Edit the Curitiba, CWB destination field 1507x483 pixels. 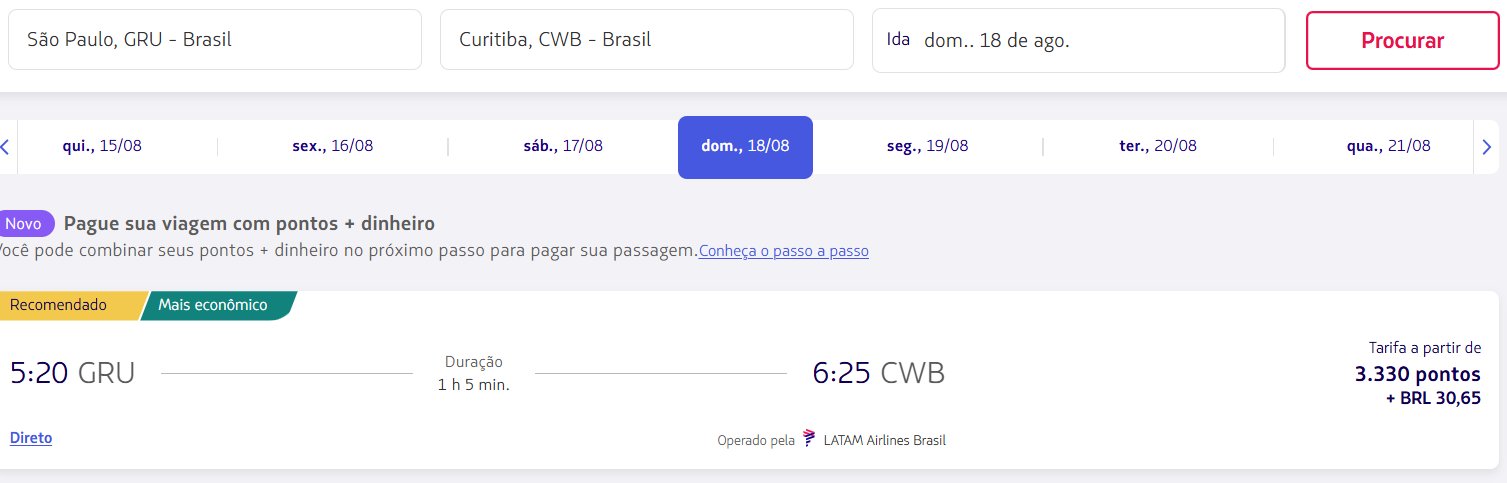coord(647,40)
